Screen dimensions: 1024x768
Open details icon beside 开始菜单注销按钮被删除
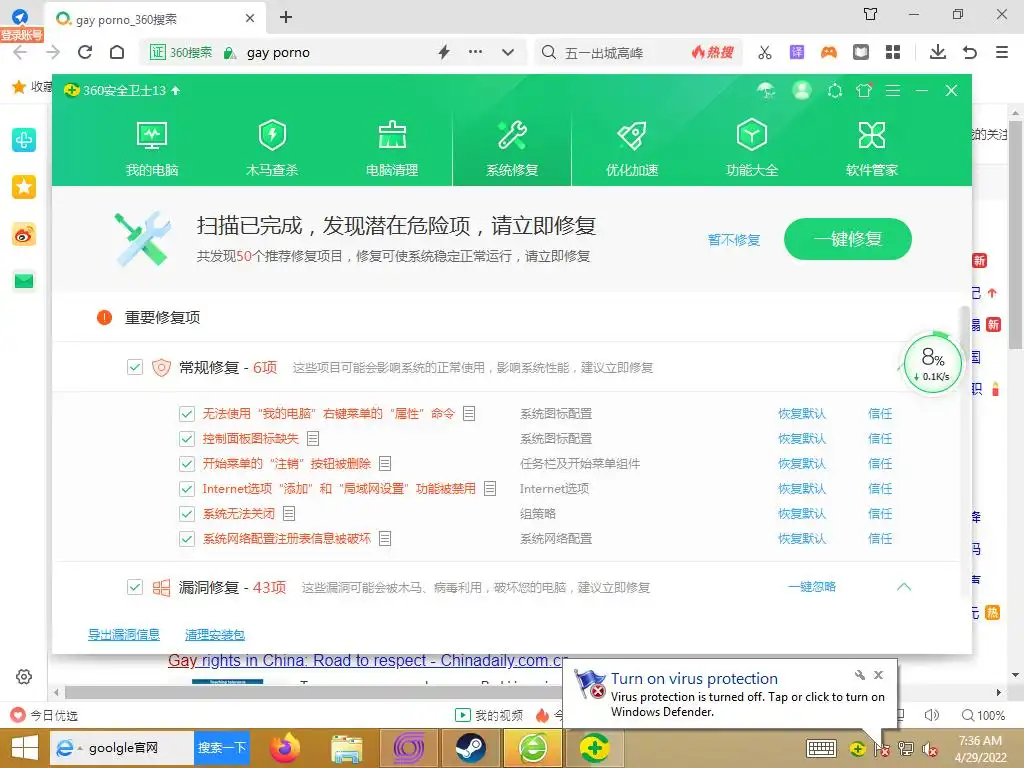(x=385, y=464)
